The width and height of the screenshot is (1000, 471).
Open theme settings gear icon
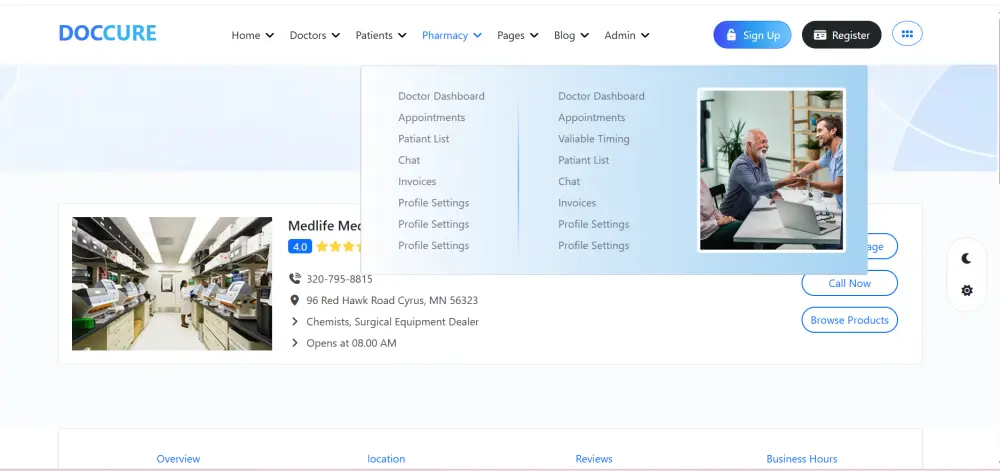coord(967,291)
